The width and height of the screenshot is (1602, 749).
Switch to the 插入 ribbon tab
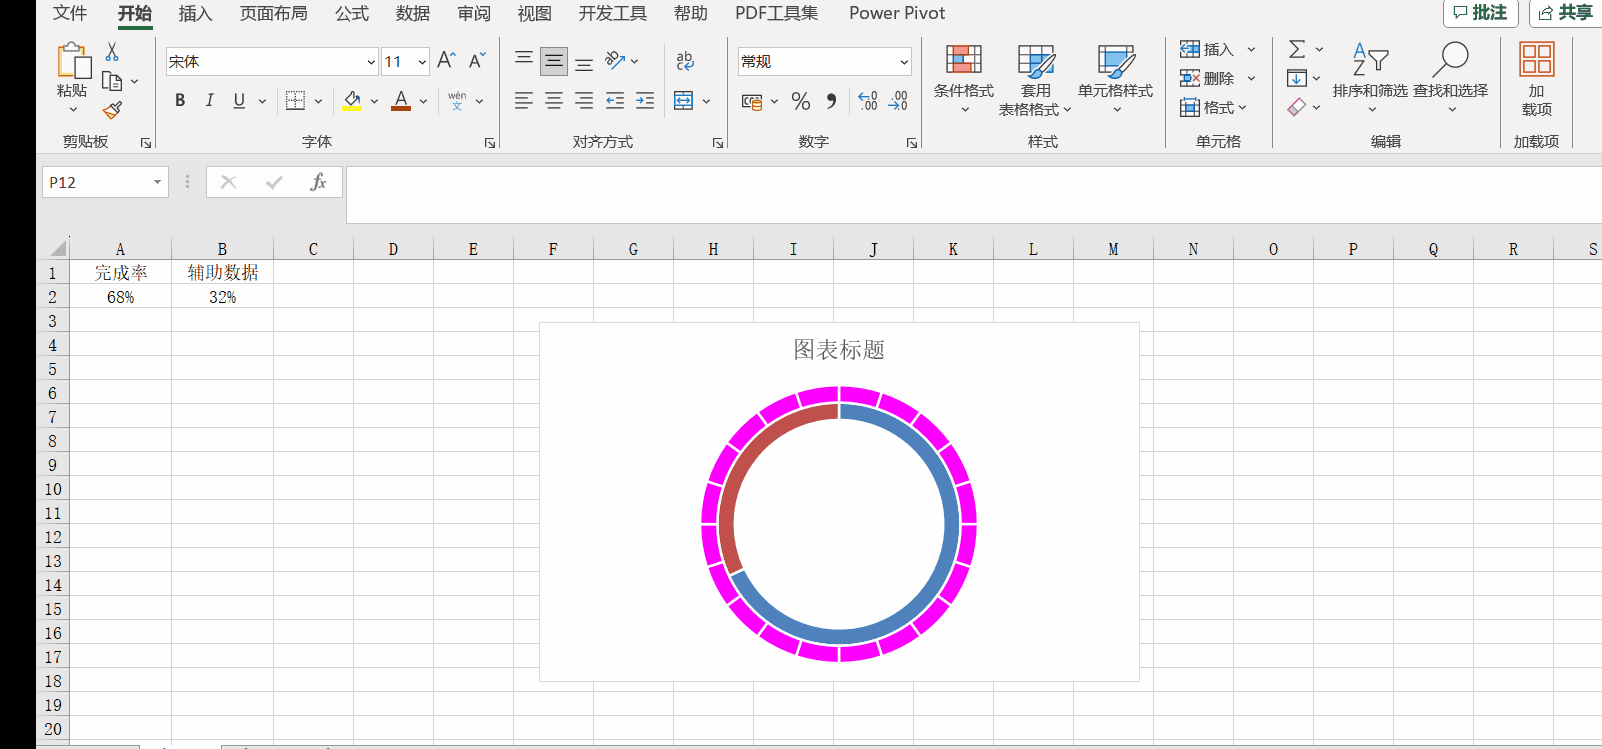pos(195,13)
